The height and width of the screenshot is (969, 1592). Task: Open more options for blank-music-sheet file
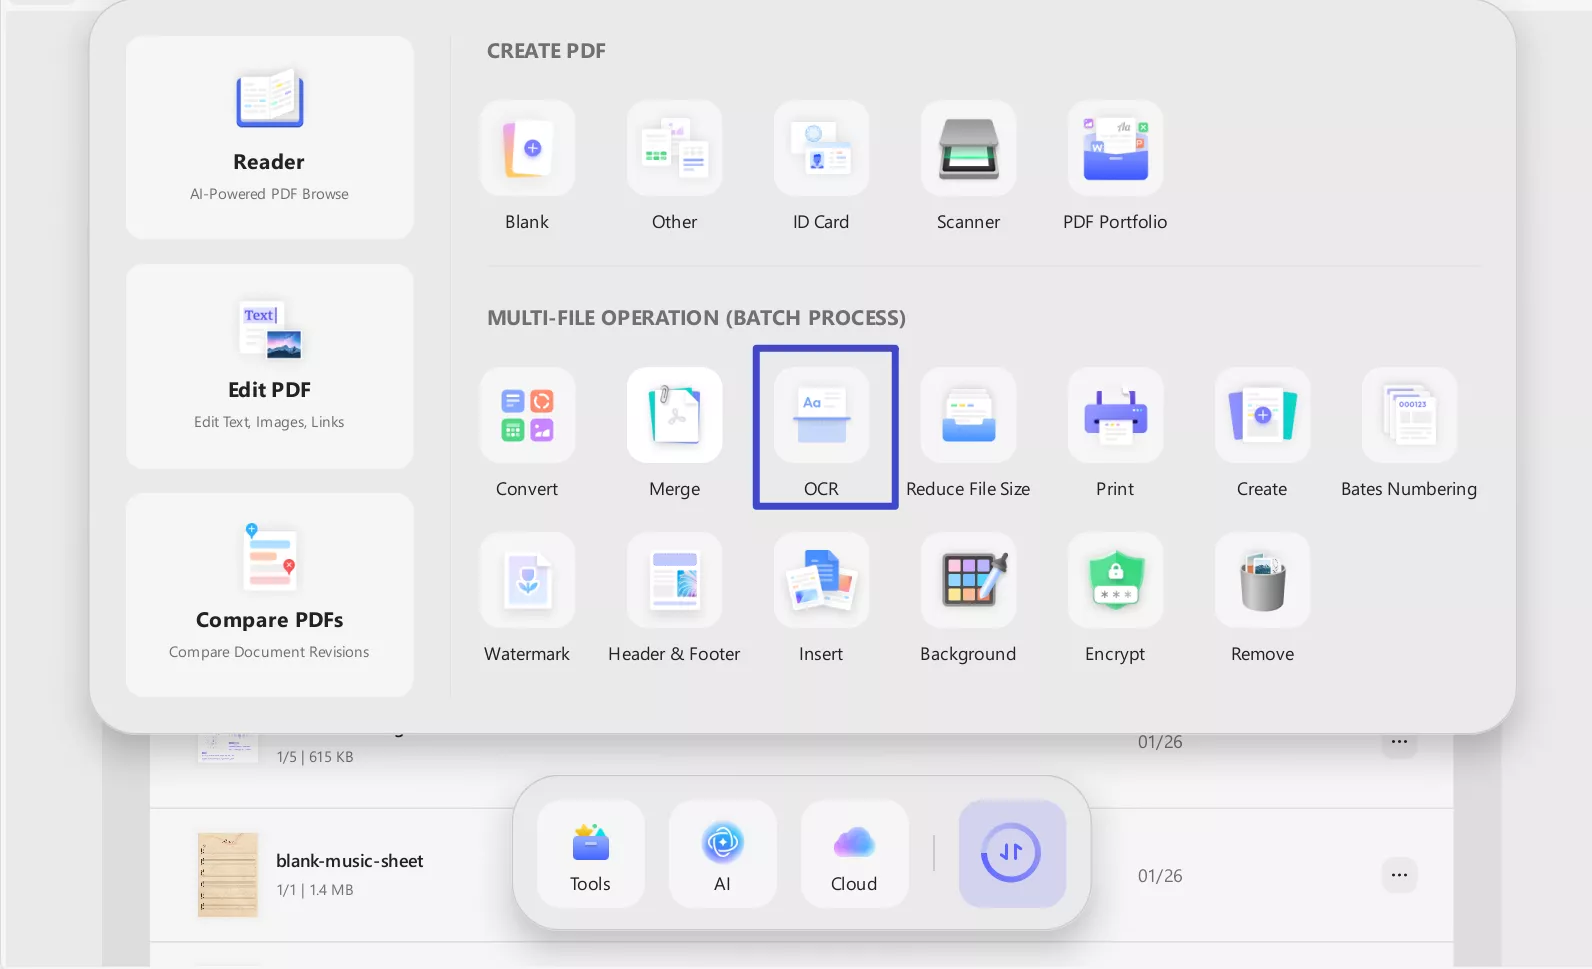pyautogui.click(x=1399, y=875)
